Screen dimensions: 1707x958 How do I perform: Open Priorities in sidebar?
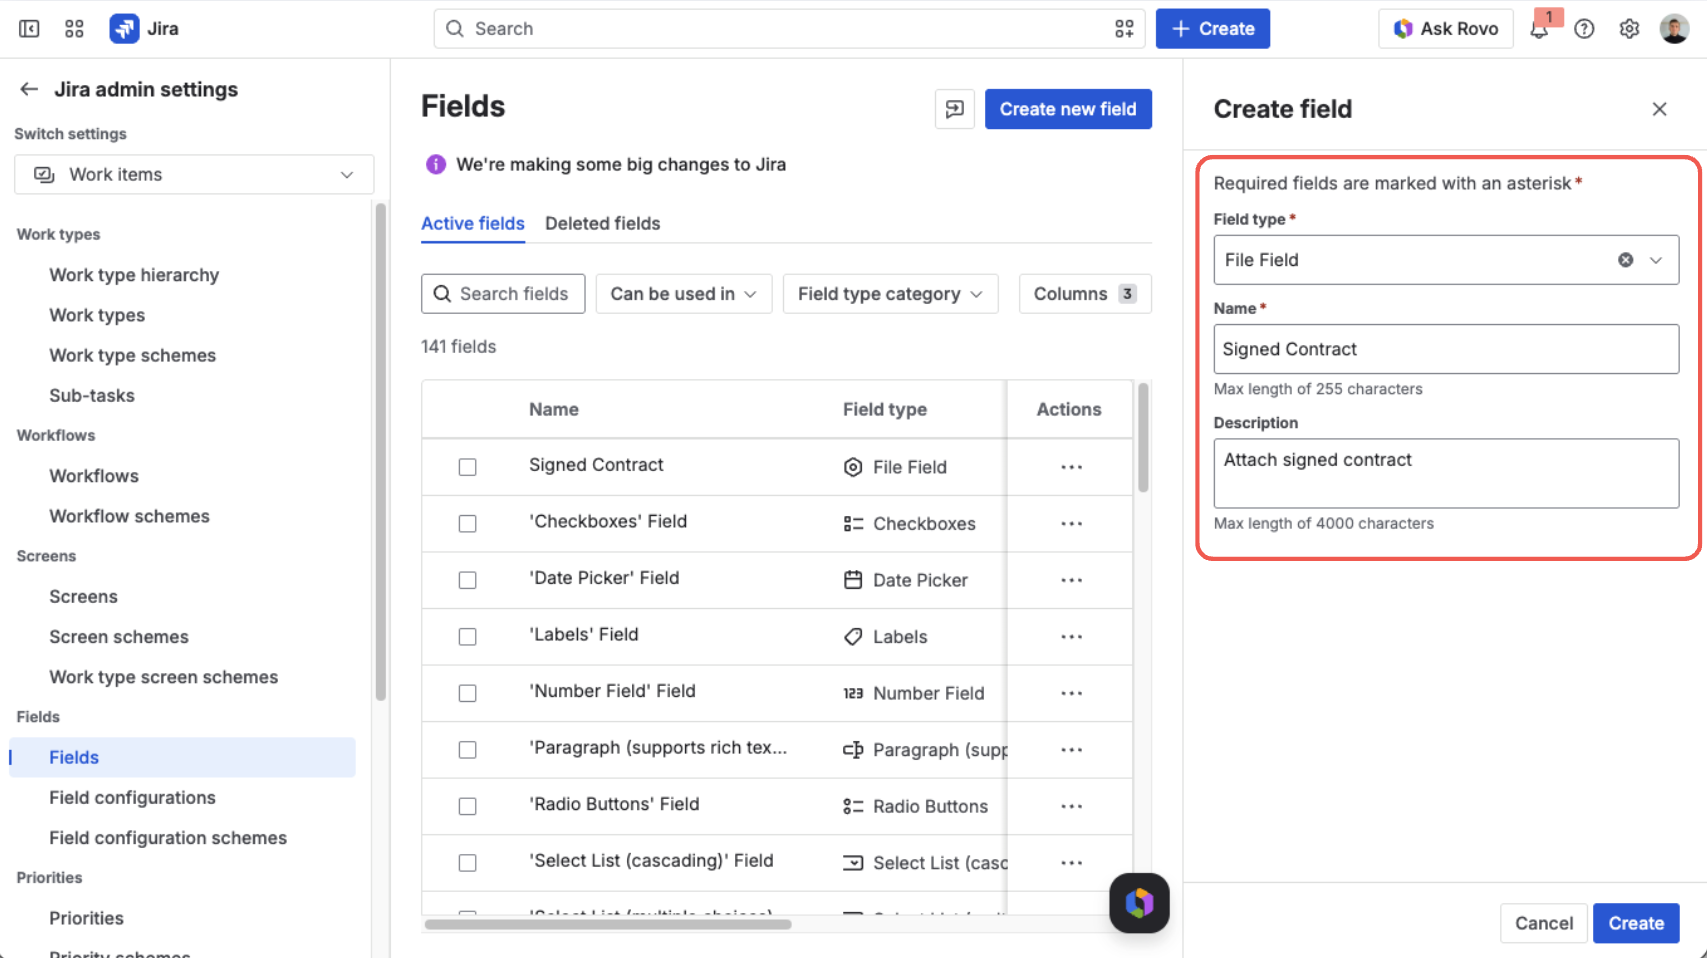(x=86, y=918)
